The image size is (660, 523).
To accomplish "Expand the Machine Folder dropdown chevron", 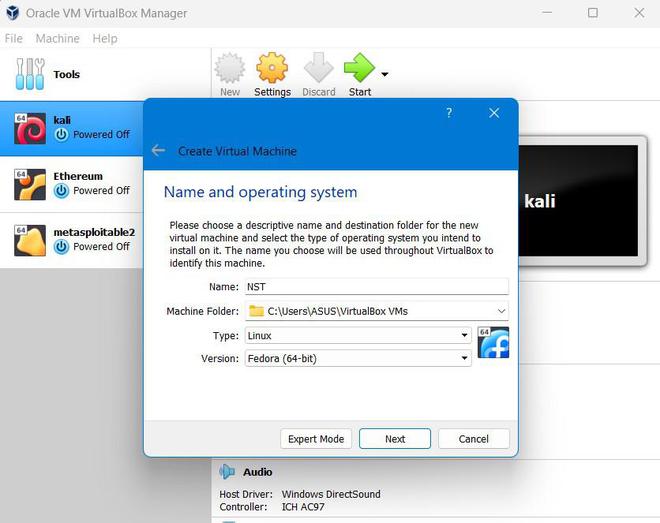I will coord(501,311).
